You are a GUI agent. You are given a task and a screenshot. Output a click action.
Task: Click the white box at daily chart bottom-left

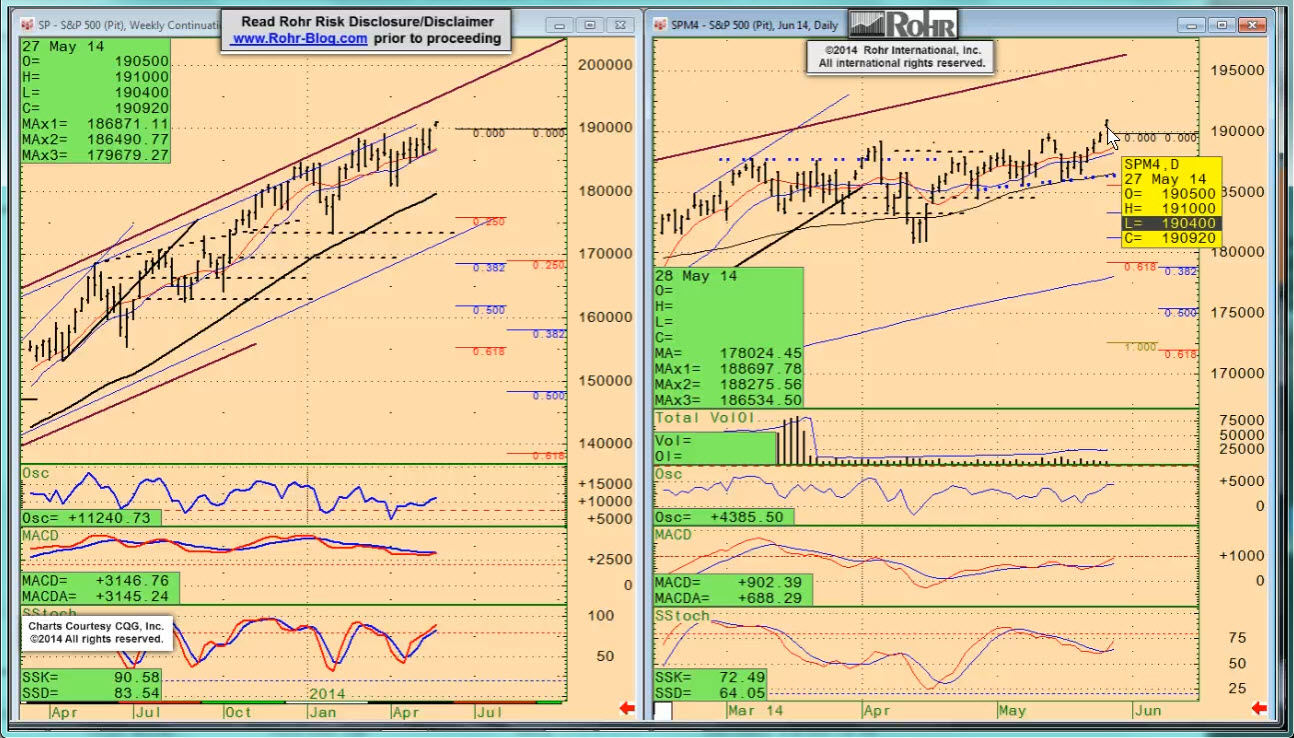click(x=662, y=710)
